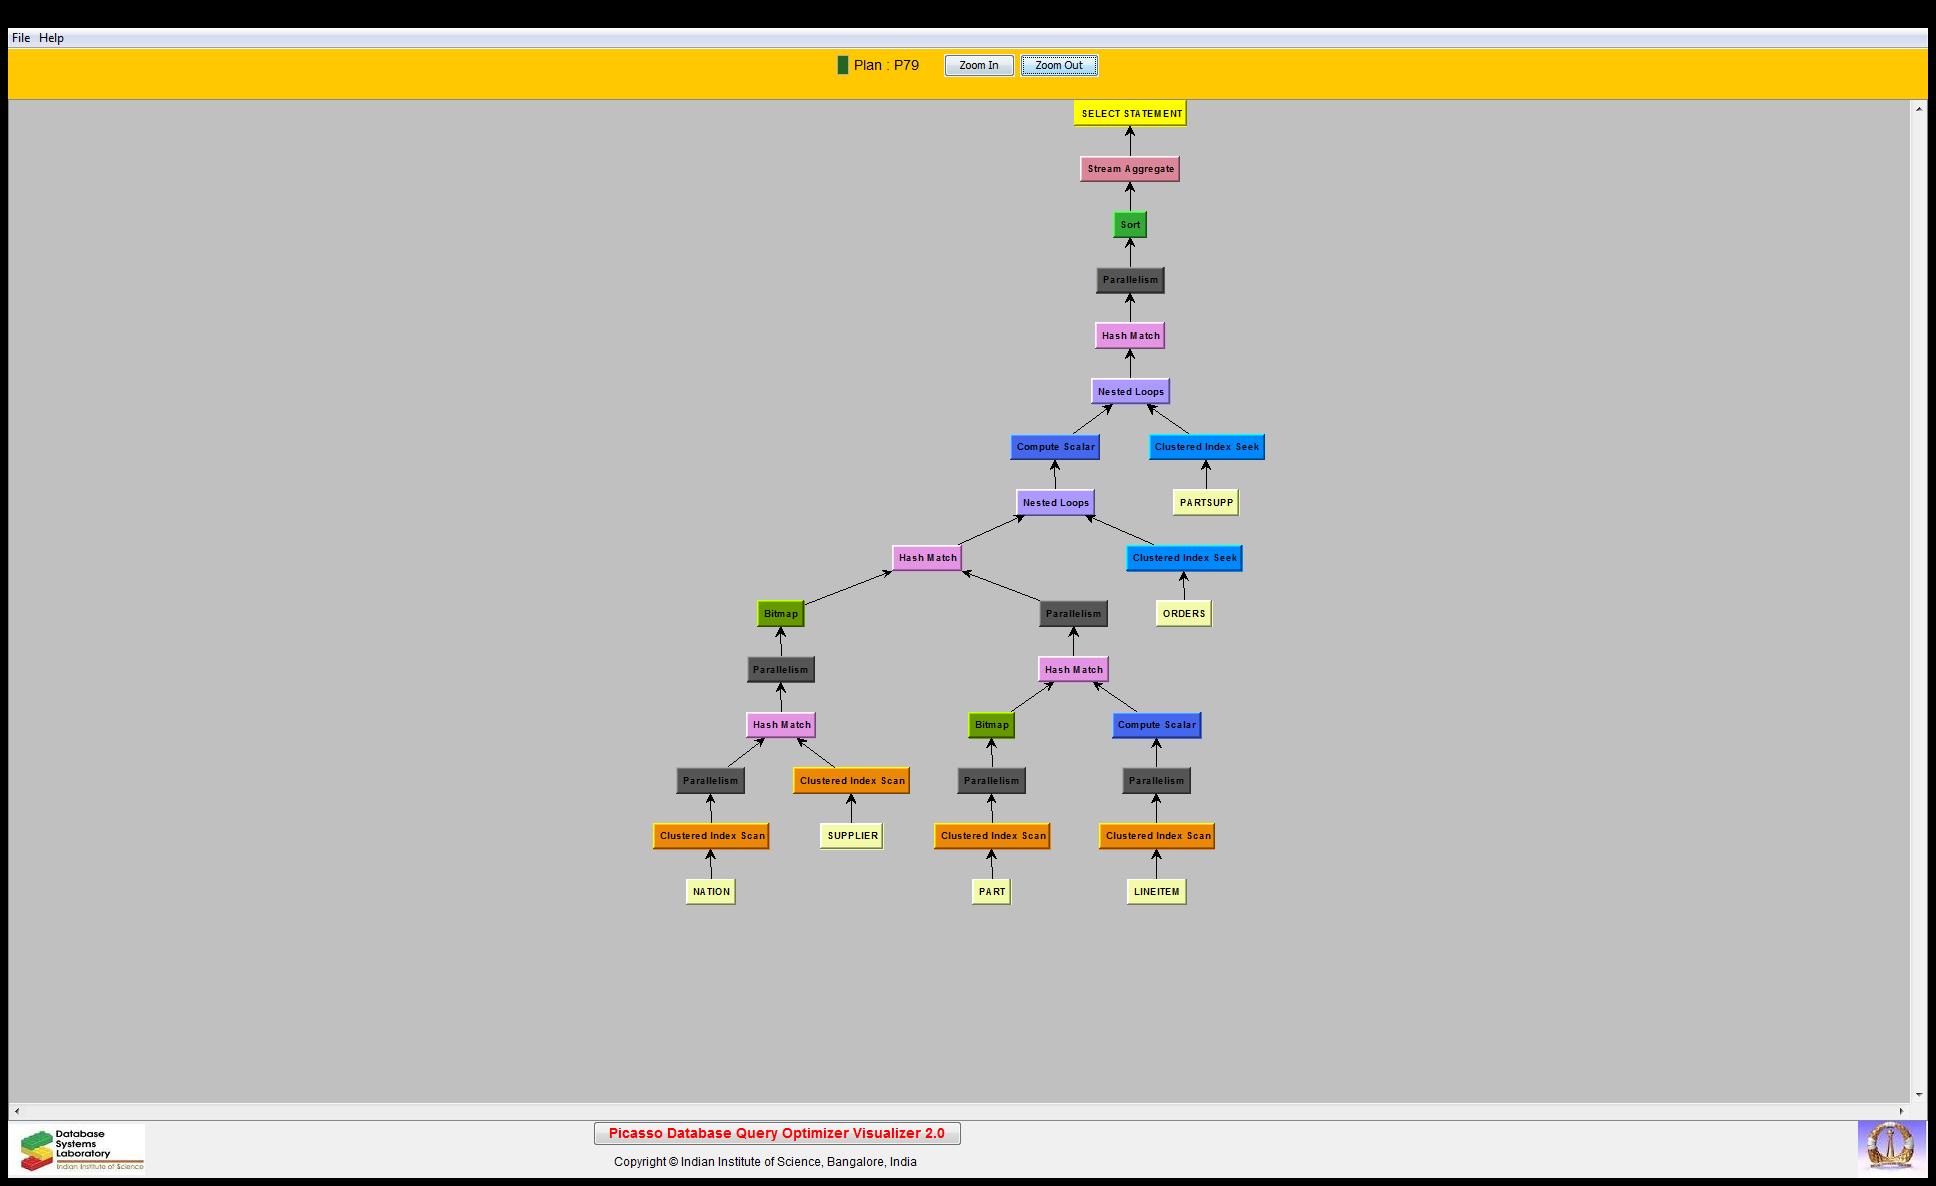
Task: Click the SUPPLIER table node
Action: click(x=852, y=836)
